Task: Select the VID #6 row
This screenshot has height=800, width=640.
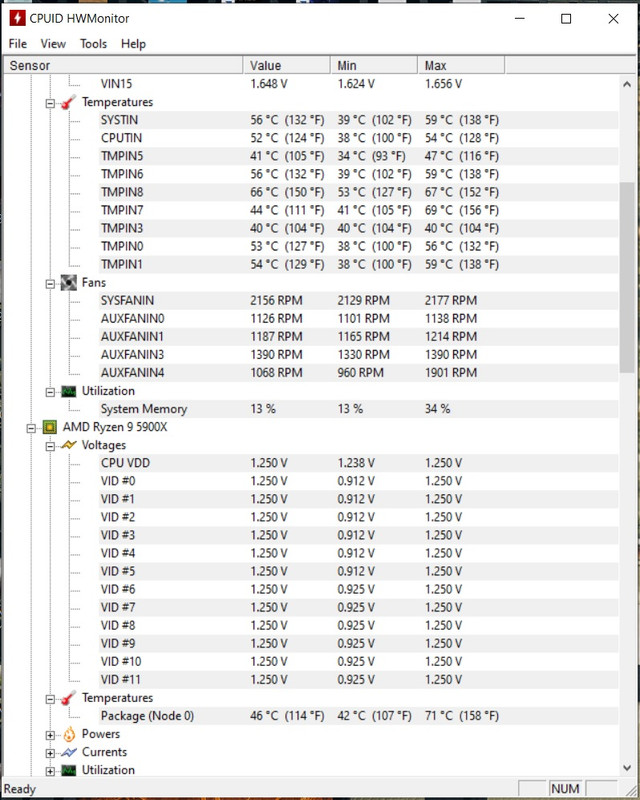Action: [x=359, y=589]
